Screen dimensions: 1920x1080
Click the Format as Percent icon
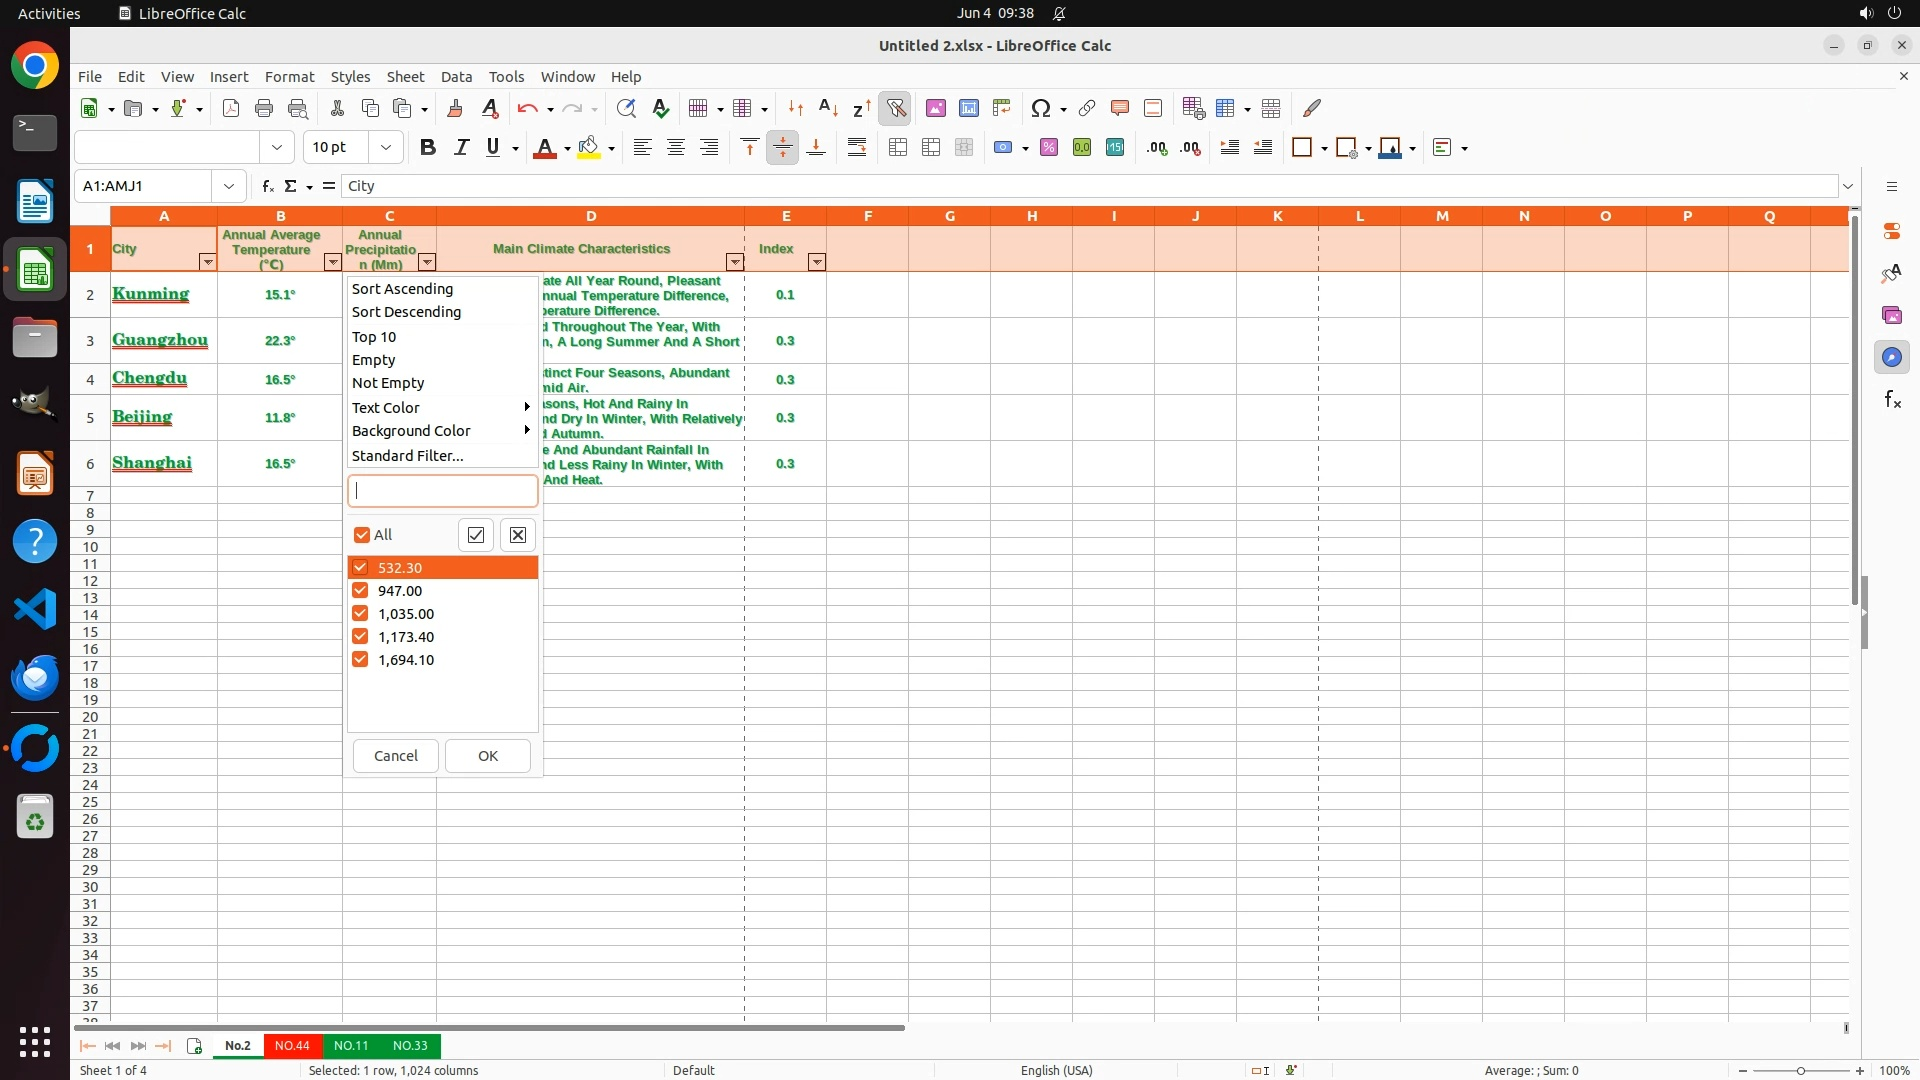click(x=1049, y=147)
